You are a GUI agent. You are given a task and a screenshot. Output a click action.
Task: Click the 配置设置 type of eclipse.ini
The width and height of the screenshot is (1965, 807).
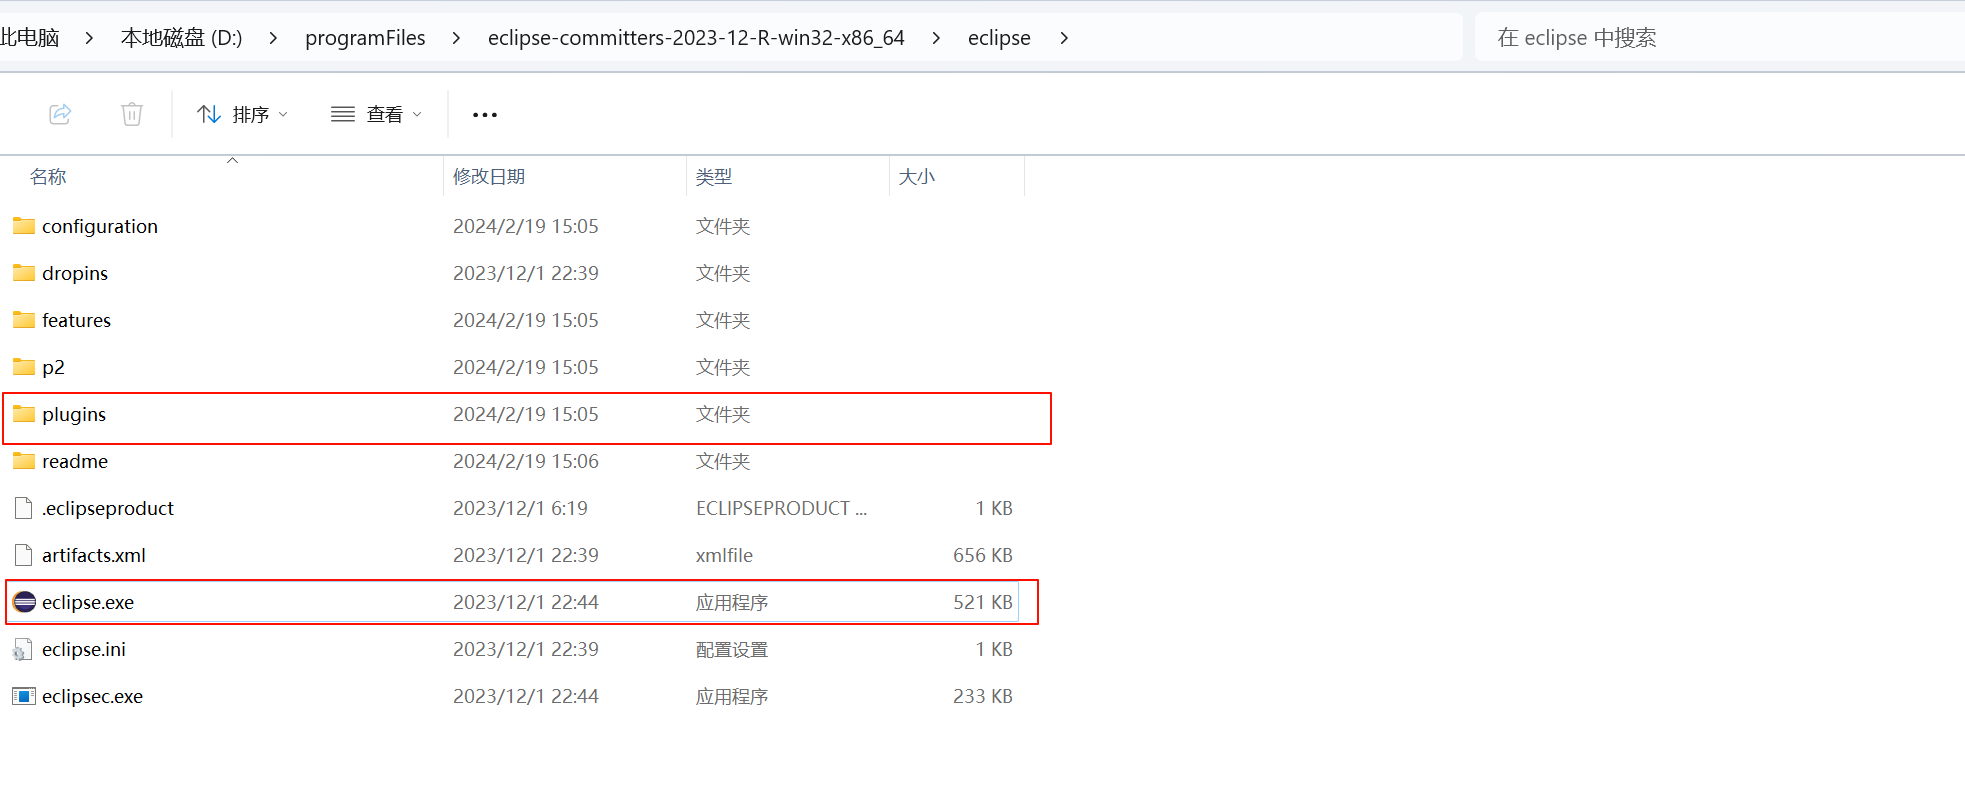(732, 649)
